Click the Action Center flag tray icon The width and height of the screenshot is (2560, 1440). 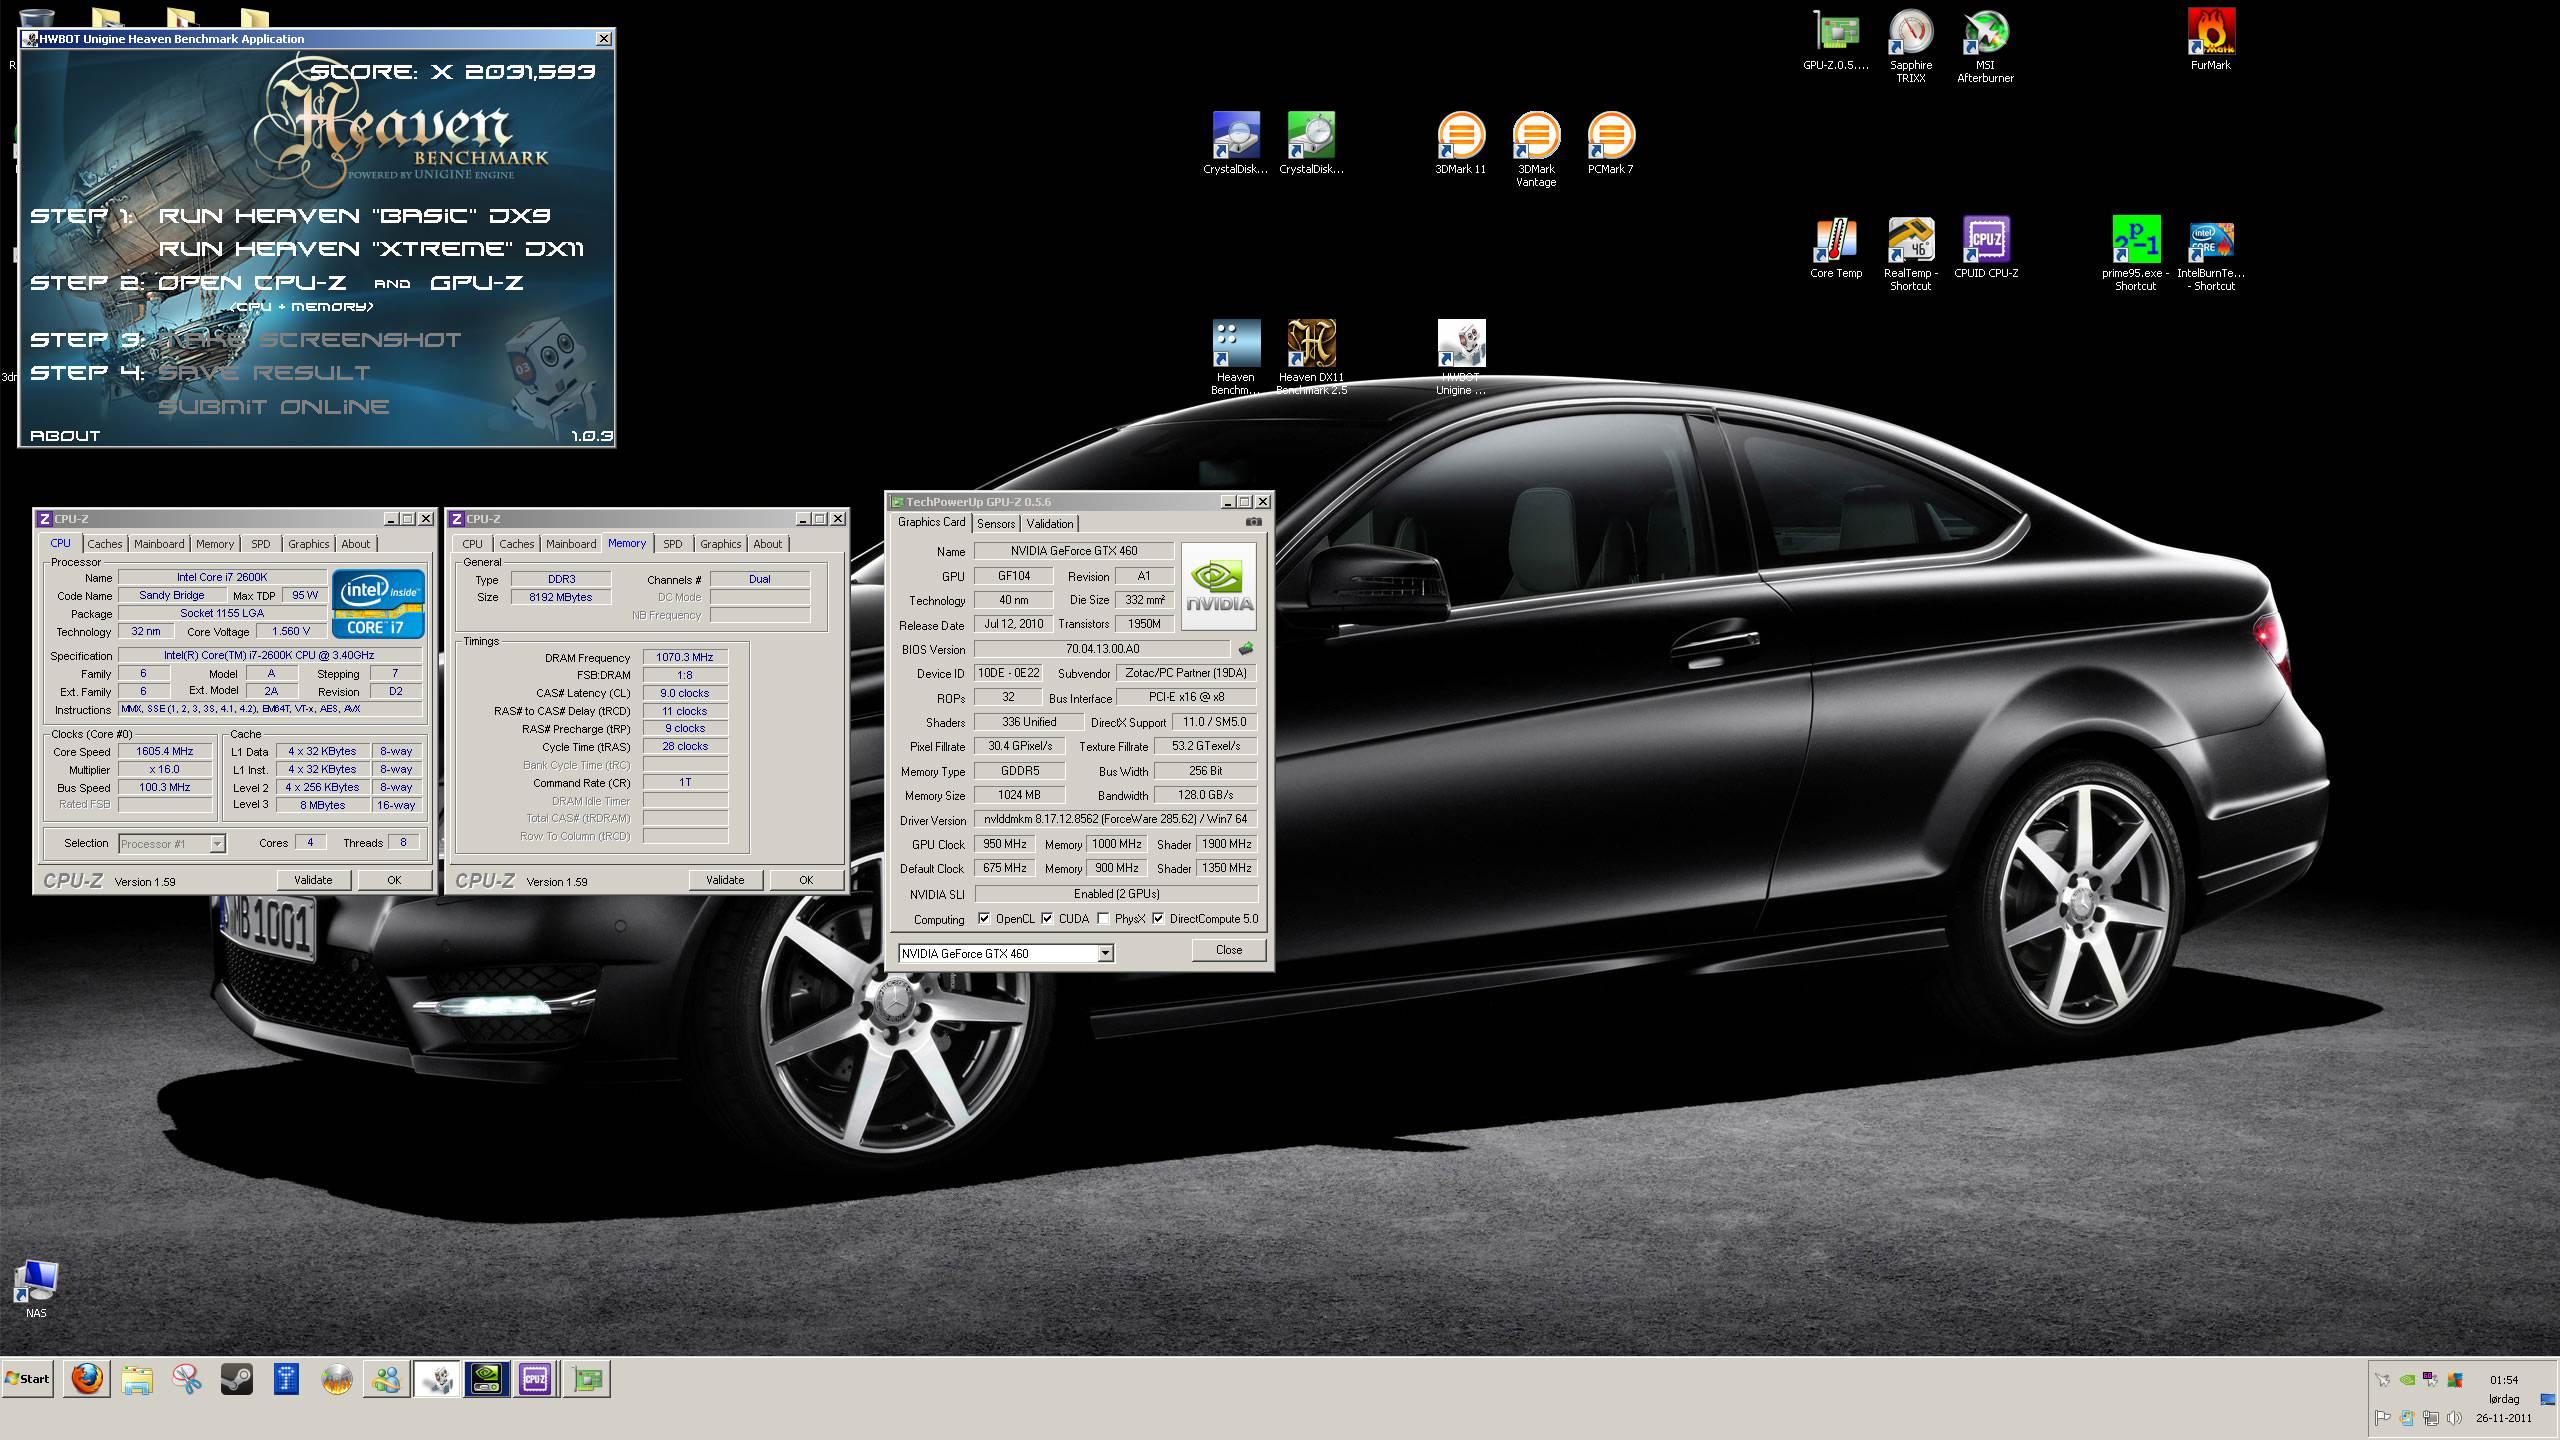(2383, 1418)
